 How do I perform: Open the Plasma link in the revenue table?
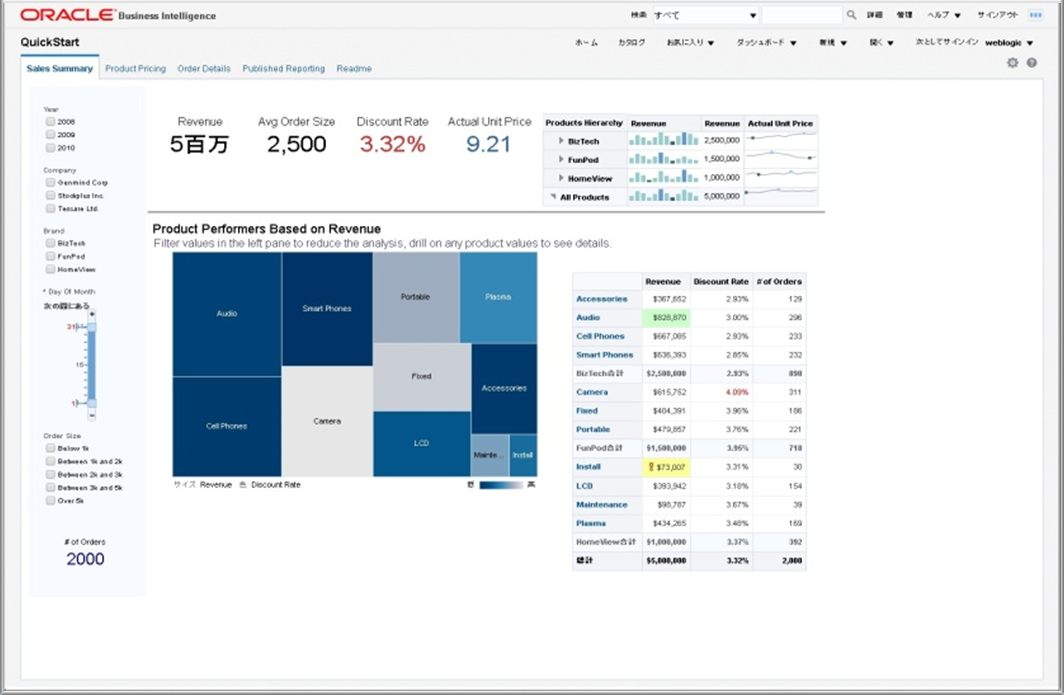(x=591, y=523)
